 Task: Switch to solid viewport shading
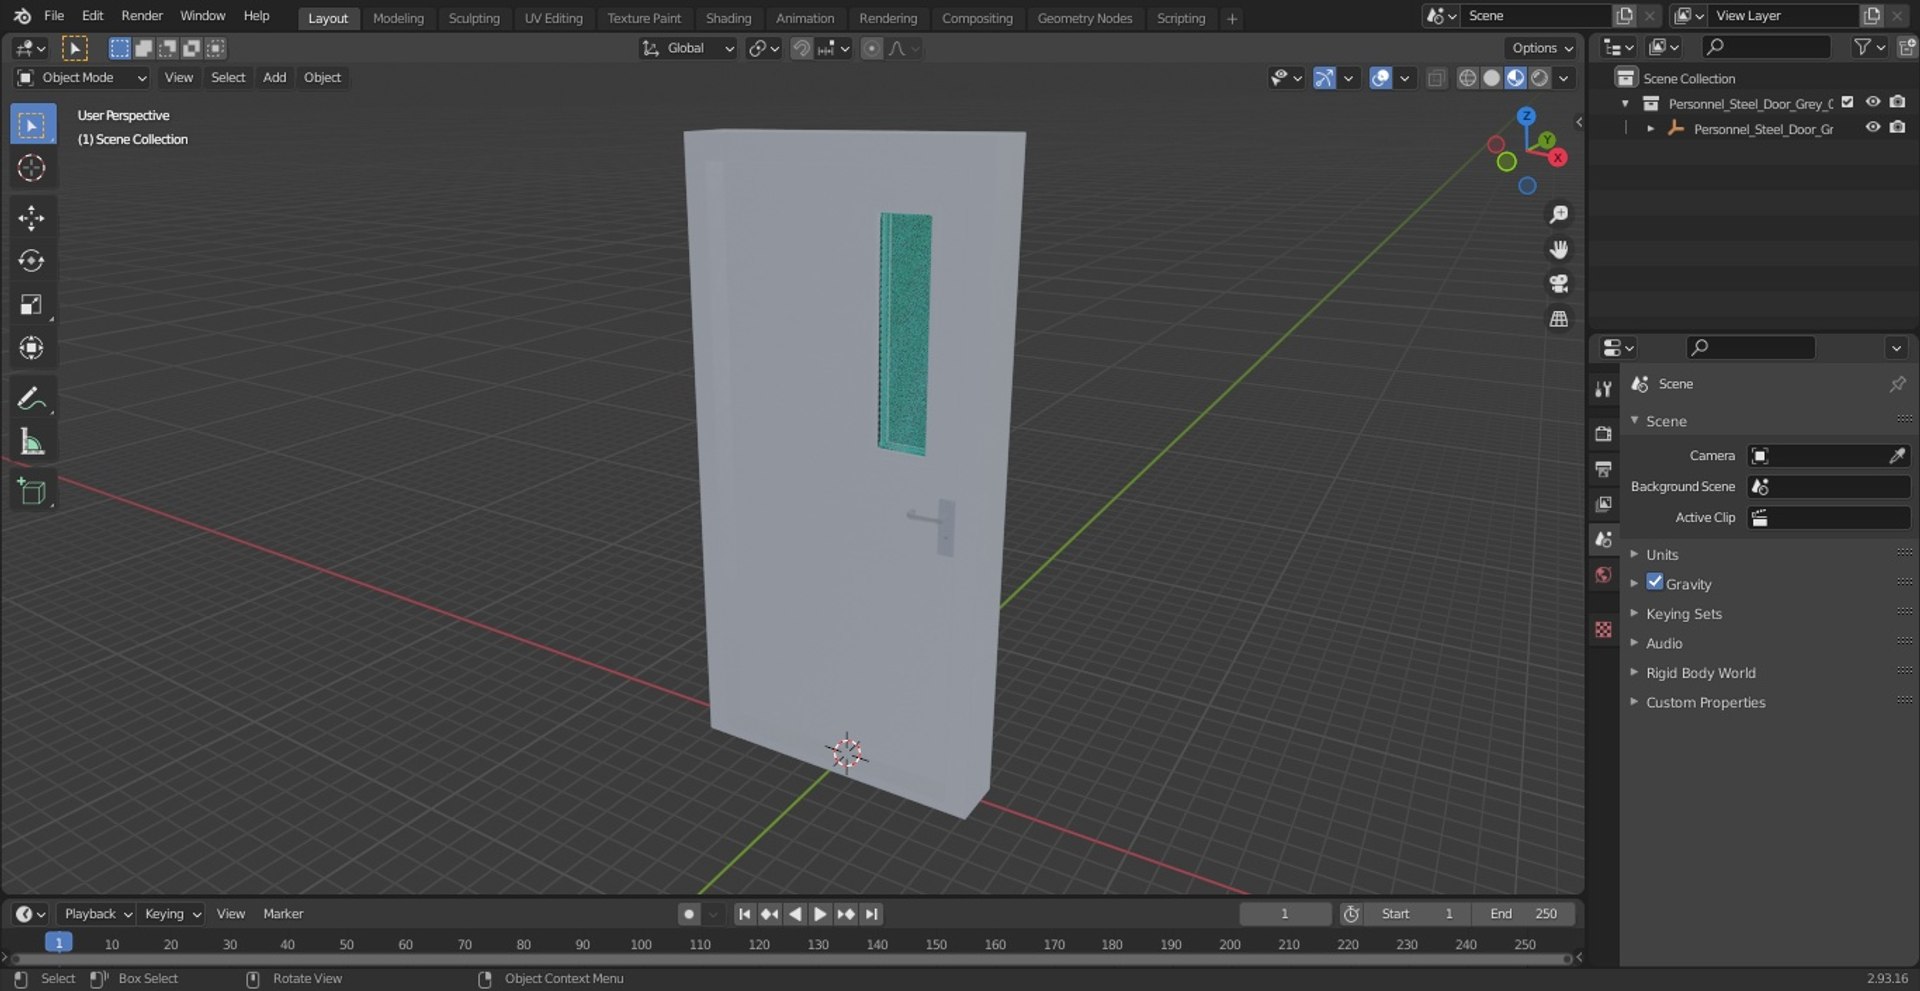click(1491, 78)
